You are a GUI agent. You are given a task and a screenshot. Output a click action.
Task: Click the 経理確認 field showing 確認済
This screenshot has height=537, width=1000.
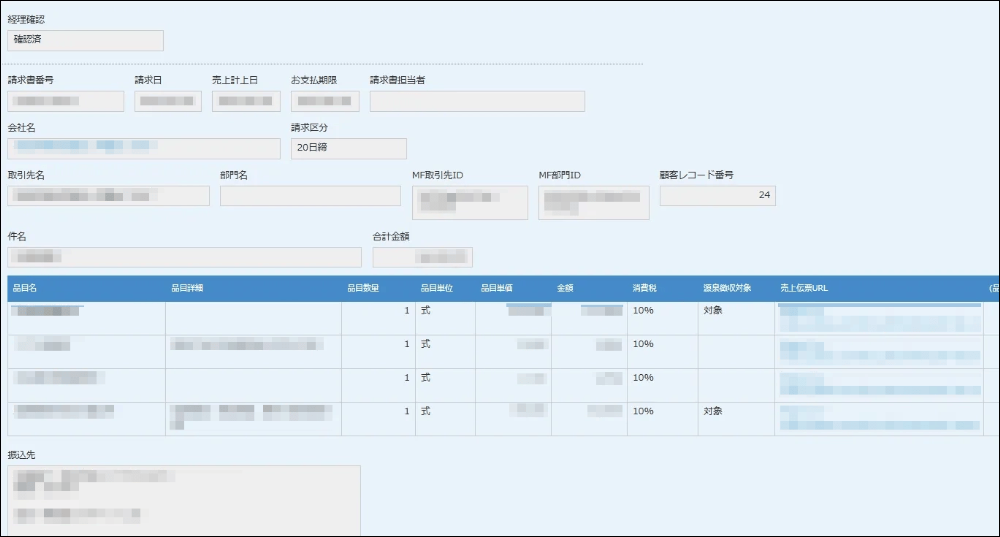(x=85, y=40)
